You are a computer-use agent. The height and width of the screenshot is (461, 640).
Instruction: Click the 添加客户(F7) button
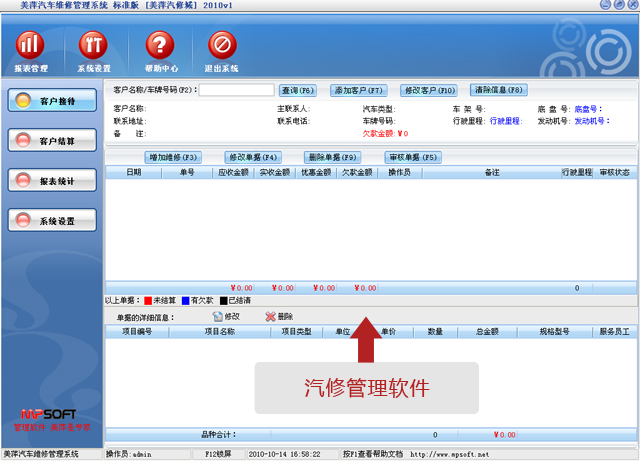pos(358,90)
